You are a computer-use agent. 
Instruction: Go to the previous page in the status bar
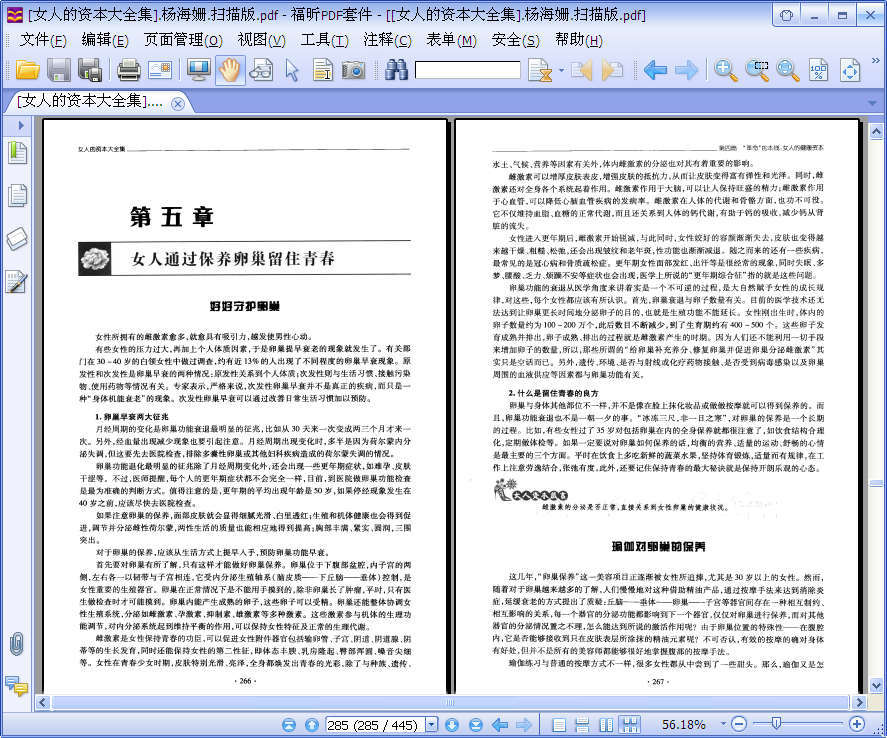tap(312, 724)
